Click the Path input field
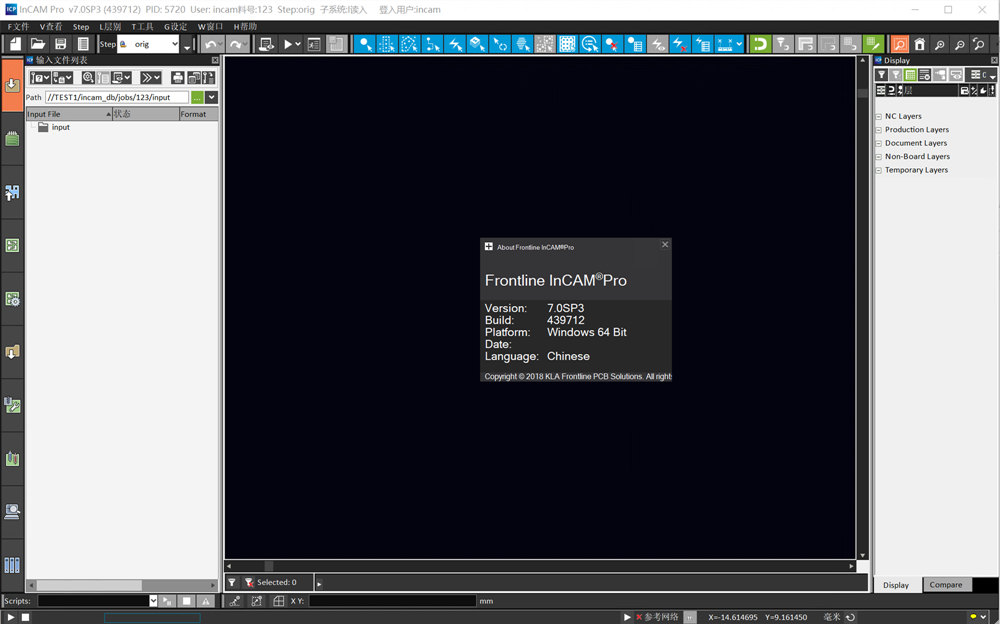Viewport: 1000px width, 624px height. click(x=117, y=98)
